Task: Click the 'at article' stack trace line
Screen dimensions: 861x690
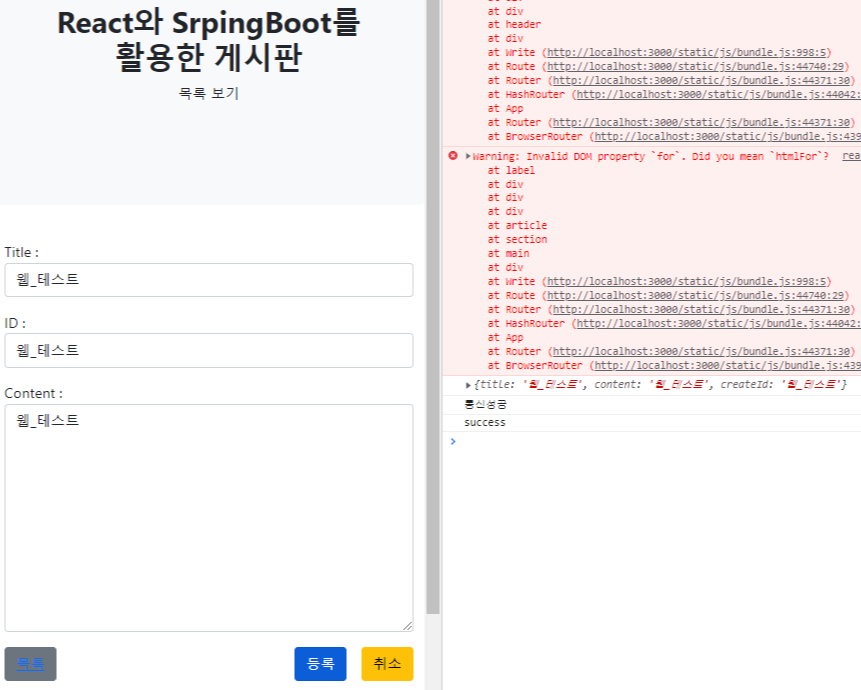Action: [x=517, y=226]
